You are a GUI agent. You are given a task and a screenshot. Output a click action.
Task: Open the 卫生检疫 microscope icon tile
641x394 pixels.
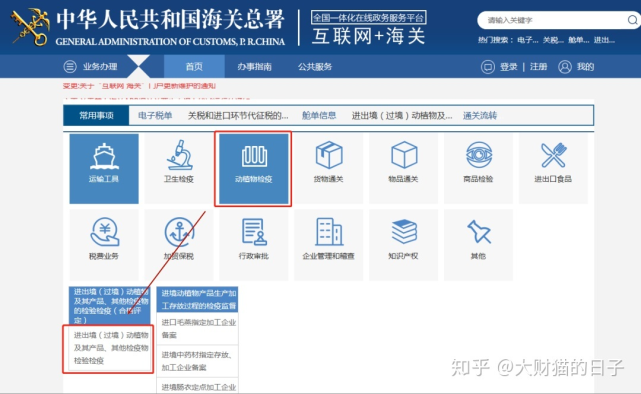179,168
